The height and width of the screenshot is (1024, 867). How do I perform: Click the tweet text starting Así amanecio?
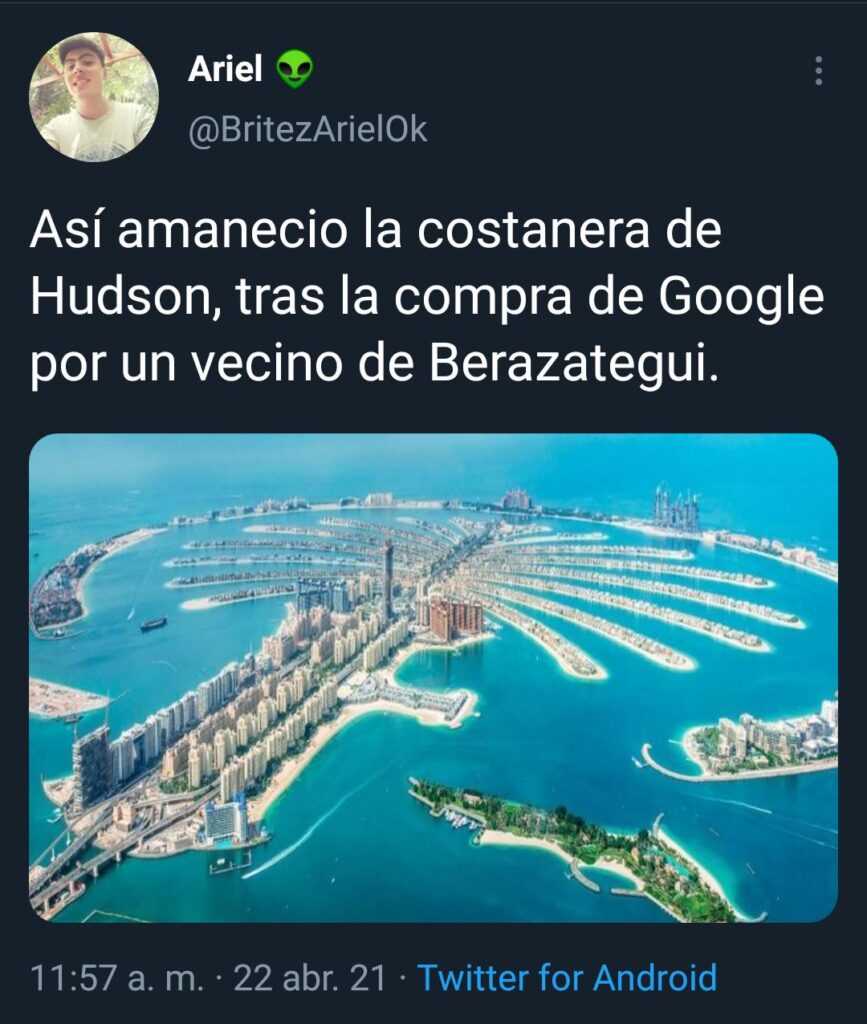[427, 297]
